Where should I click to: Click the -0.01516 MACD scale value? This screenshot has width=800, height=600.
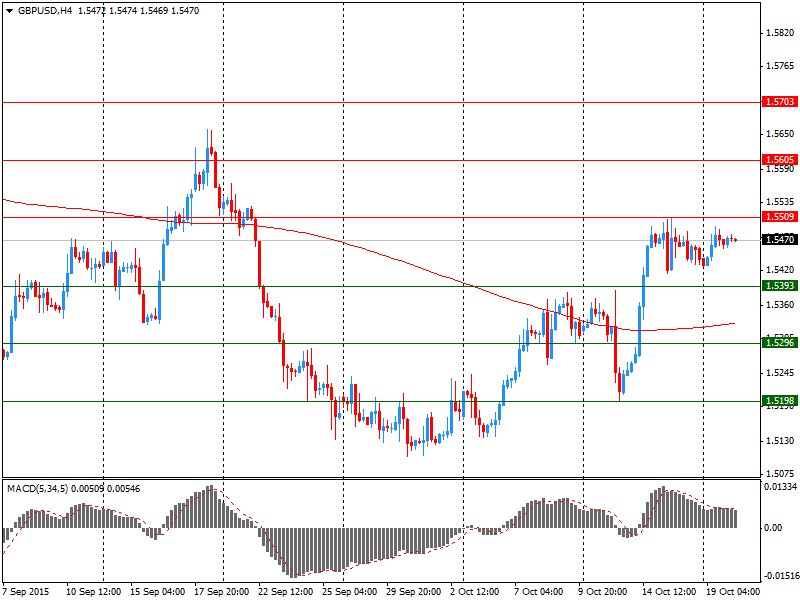pos(780,576)
